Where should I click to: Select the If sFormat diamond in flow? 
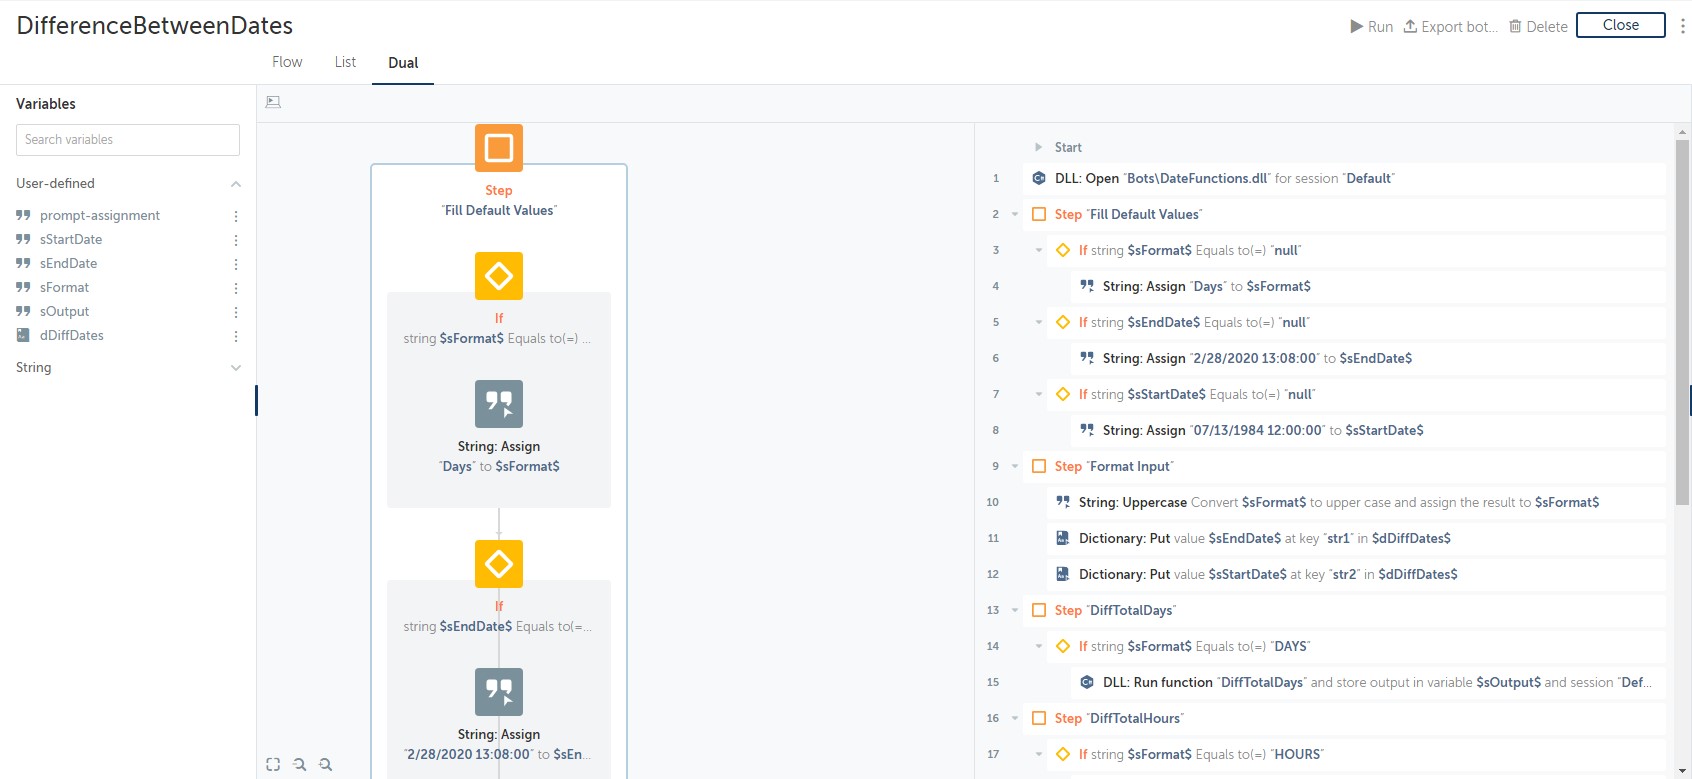click(499, 276)
